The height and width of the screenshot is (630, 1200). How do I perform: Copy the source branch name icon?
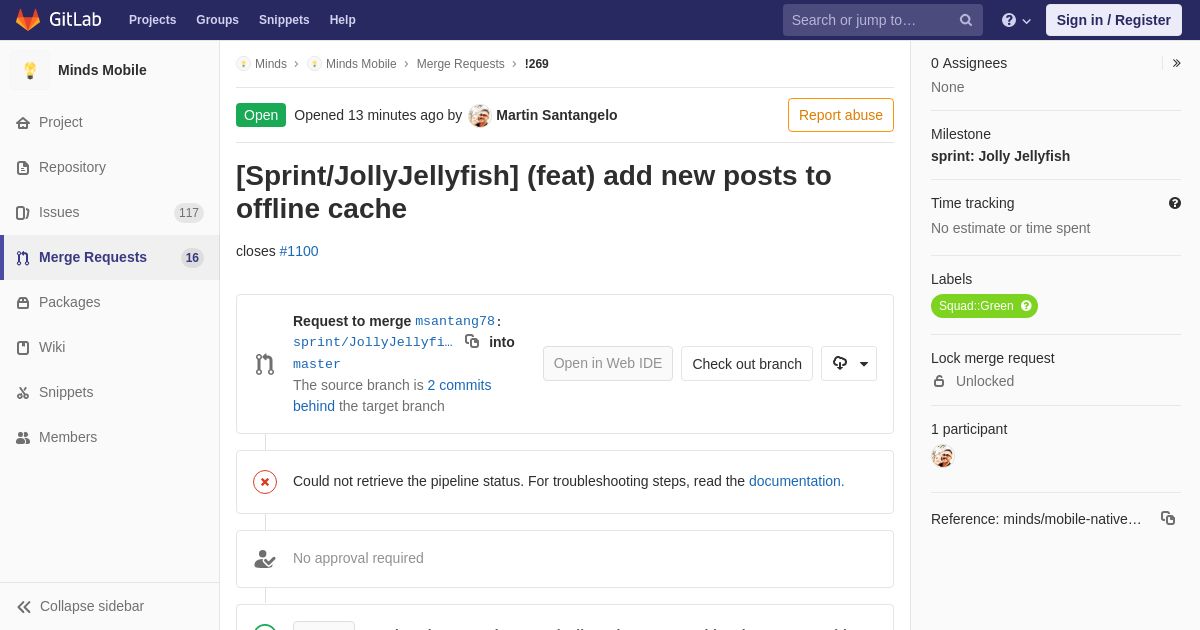(472, 341)
